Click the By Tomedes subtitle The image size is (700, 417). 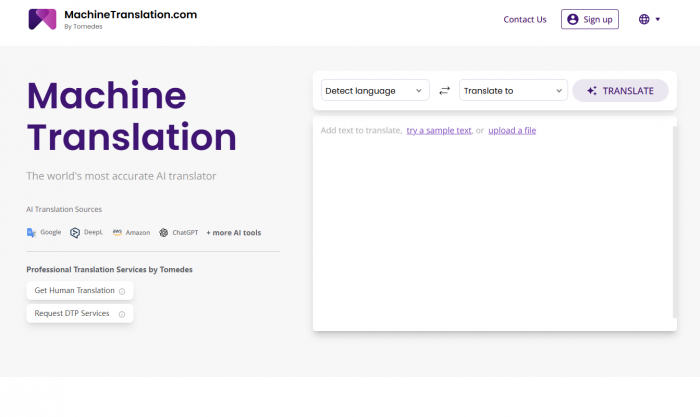click(x=83, y=27)
